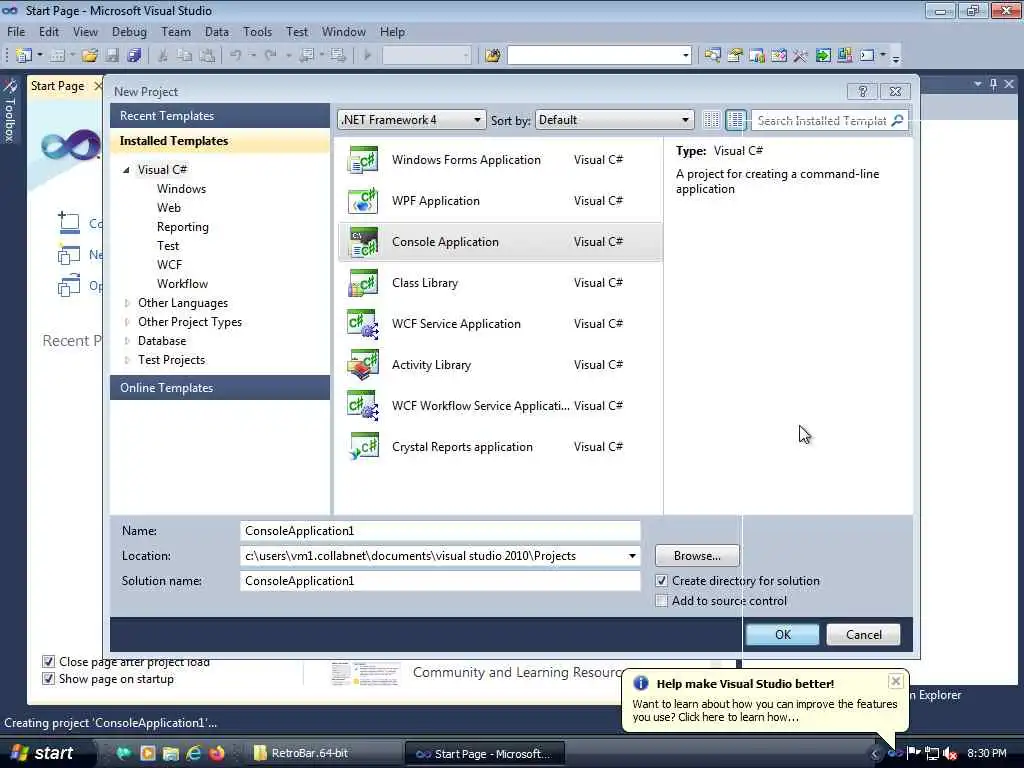The width and height of the screenshot is (1024, 768).
Task: Open the Location path dropdown arrow
Action: click(632, 556)
